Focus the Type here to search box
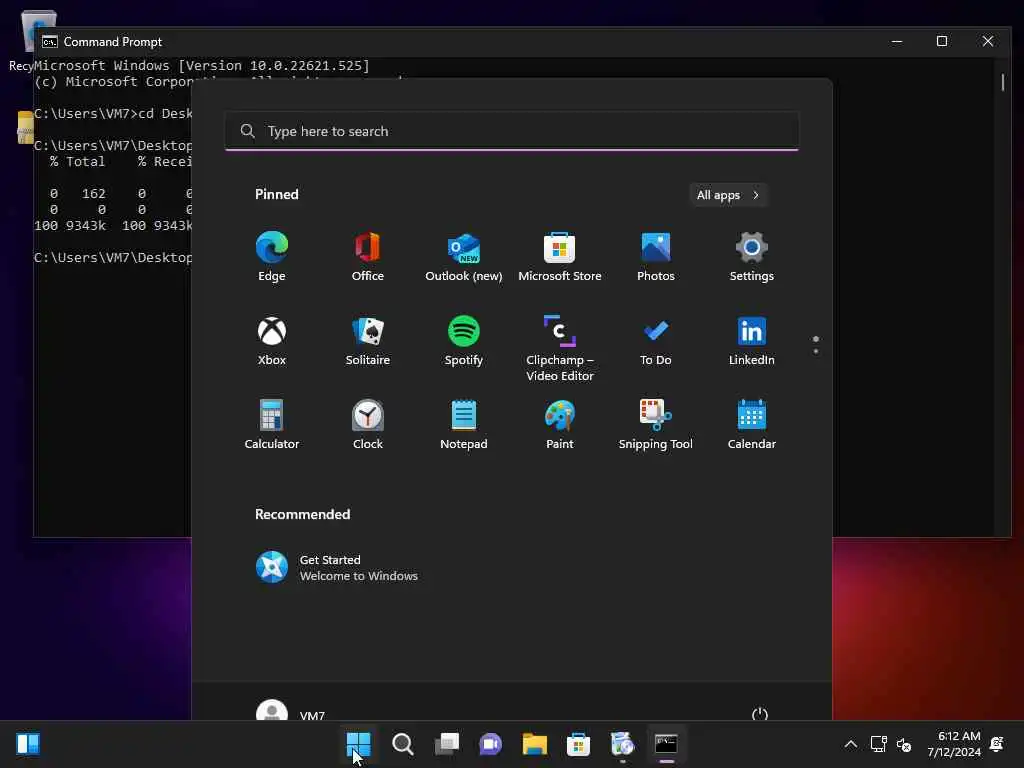Image resolution: width=1024 pixels, height=768 pixels. pyautogui.click(x=512, y=131)
